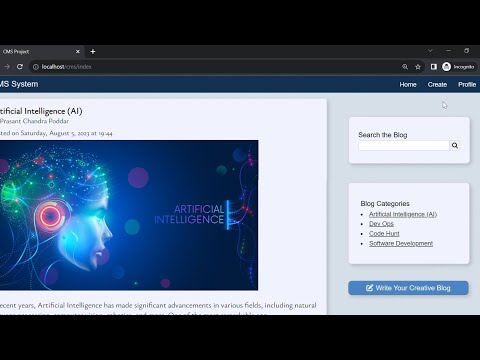The height and width of the screenshot is (360, 480).
Task: Click the Artificial Intelligence post banner image
Action: click(x=129, y=215)
